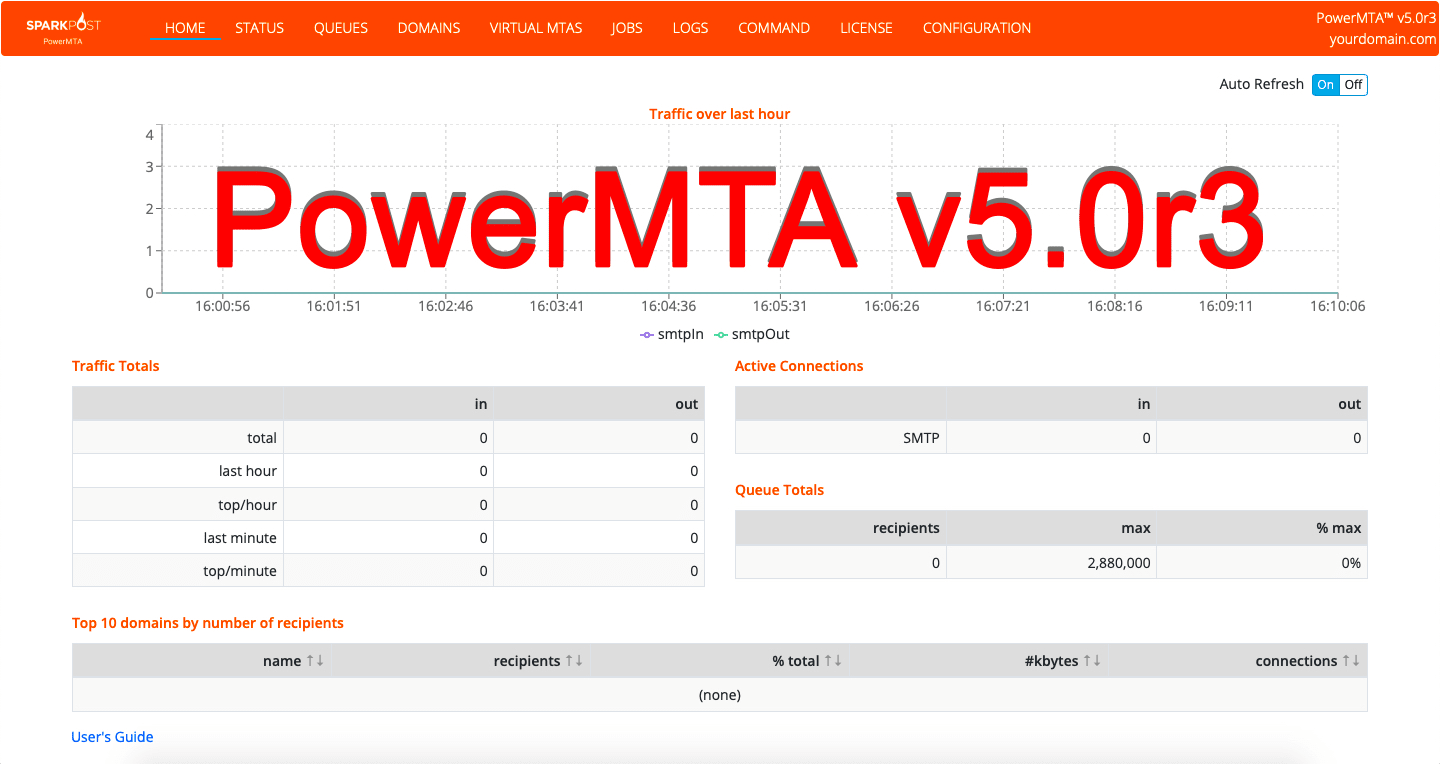Screen dimensions: 1440x764
Task: Open the User's Guide link
Action: point(112,737)
